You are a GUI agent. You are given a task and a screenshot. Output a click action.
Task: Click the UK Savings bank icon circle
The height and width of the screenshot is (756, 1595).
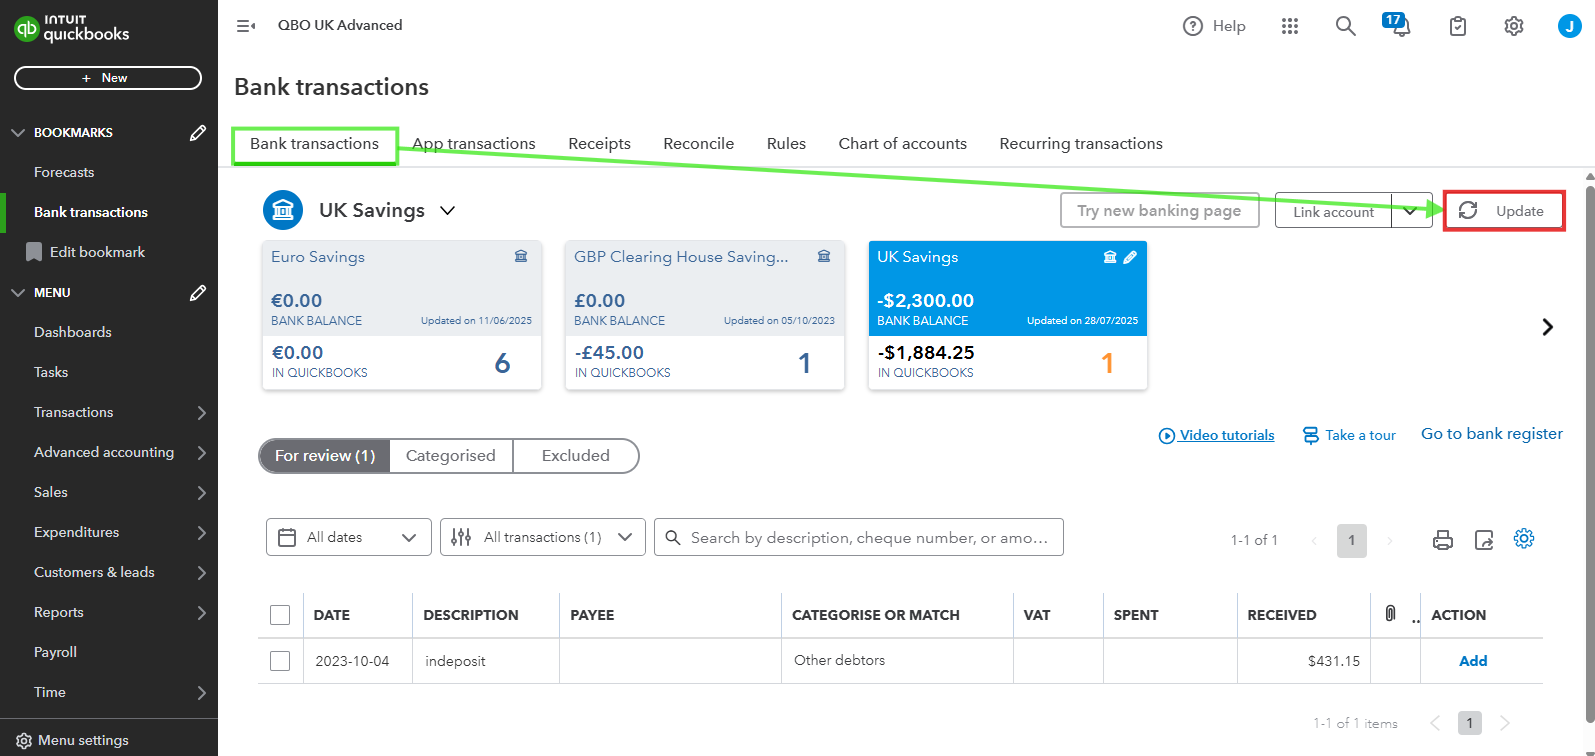click(283, 210)
